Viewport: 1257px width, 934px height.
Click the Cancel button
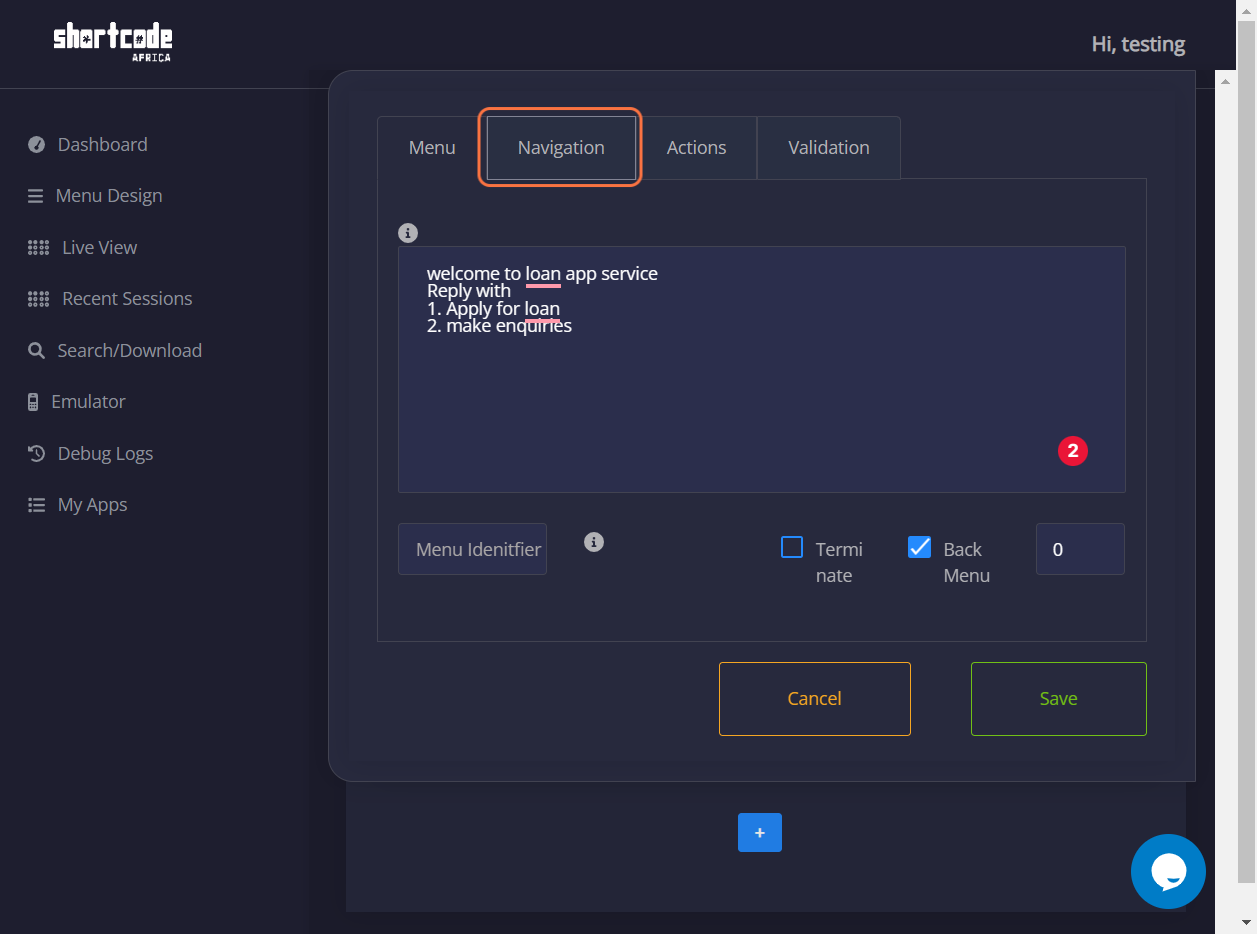tap(815, 699)
